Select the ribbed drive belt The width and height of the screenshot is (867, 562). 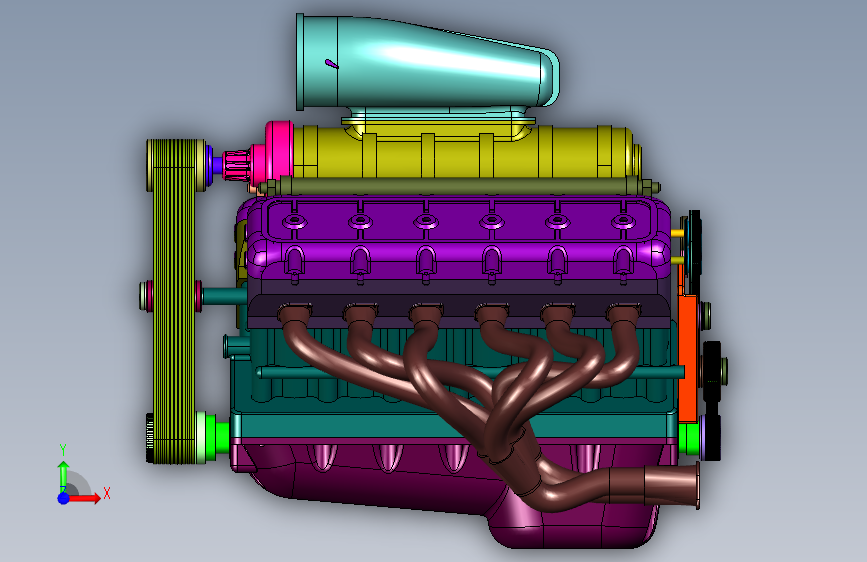174,299
